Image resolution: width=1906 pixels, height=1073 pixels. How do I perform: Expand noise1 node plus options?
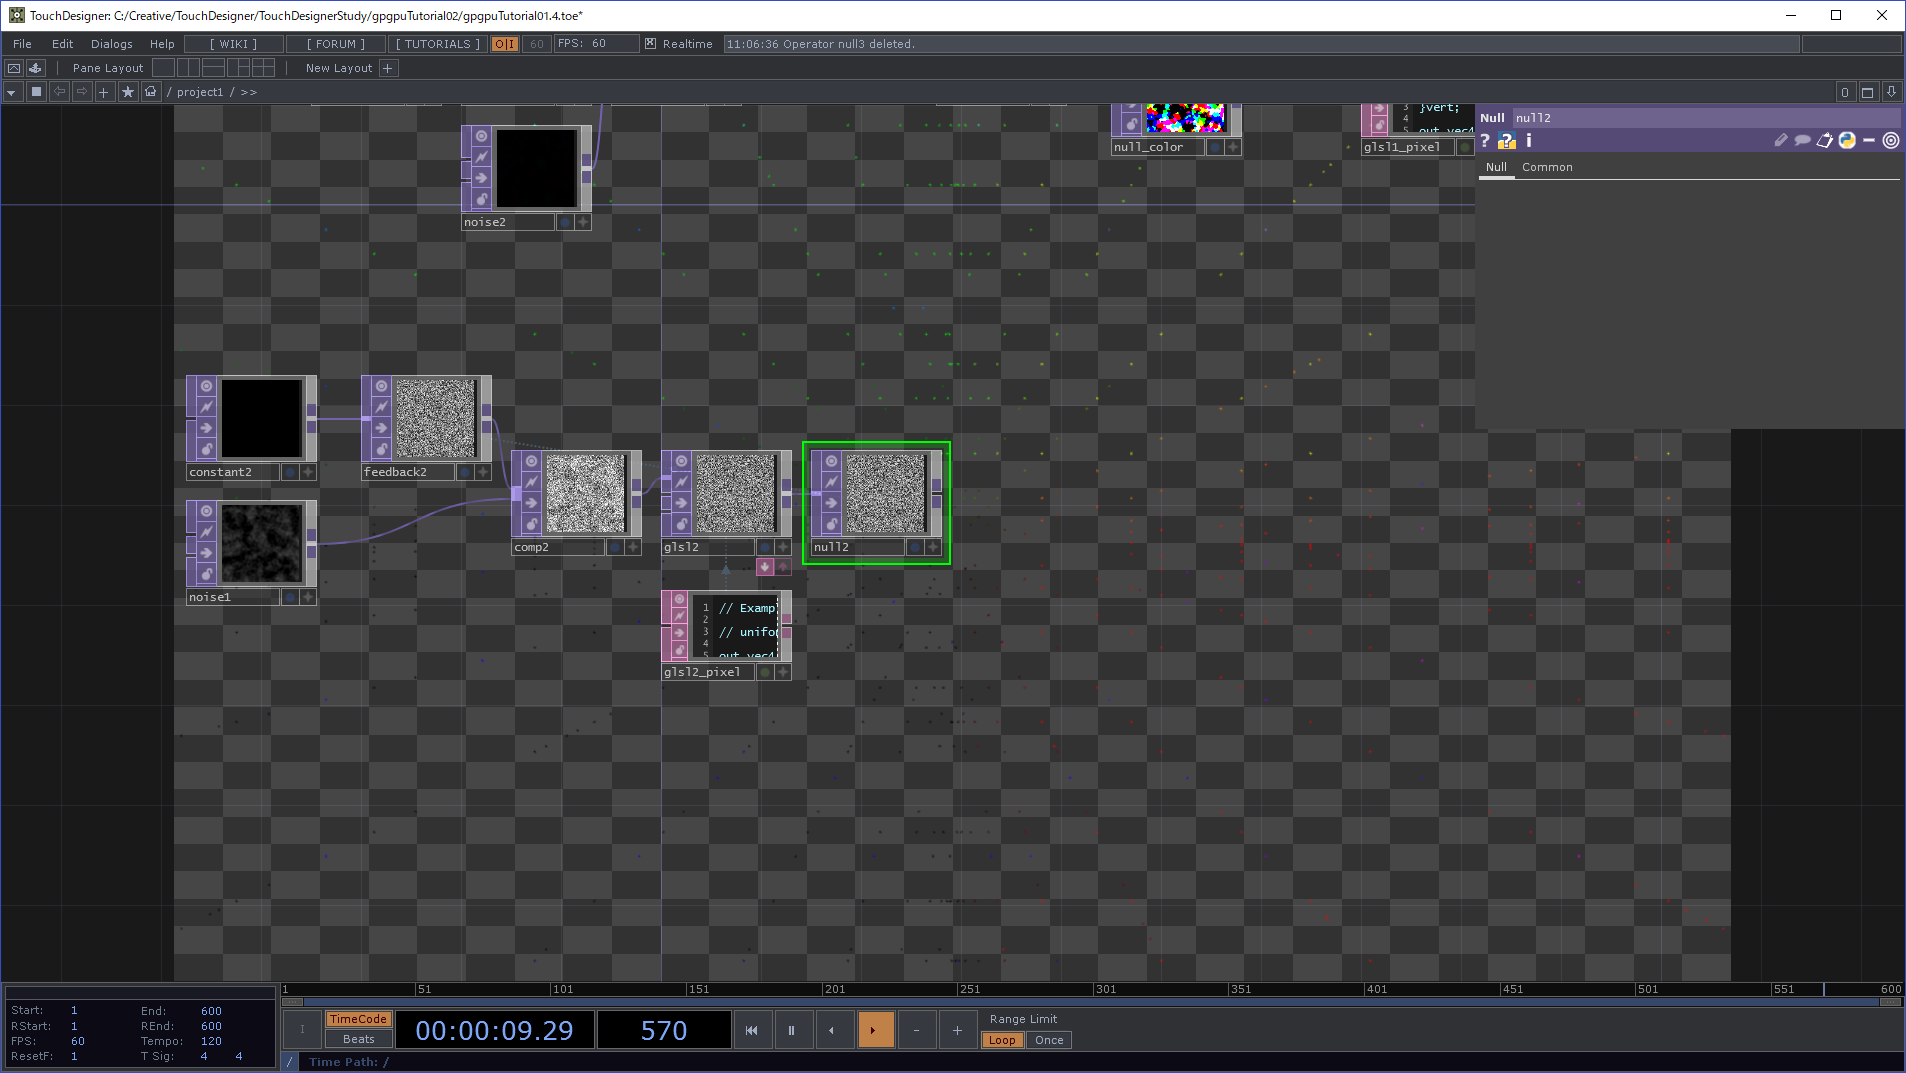(308, 597)
